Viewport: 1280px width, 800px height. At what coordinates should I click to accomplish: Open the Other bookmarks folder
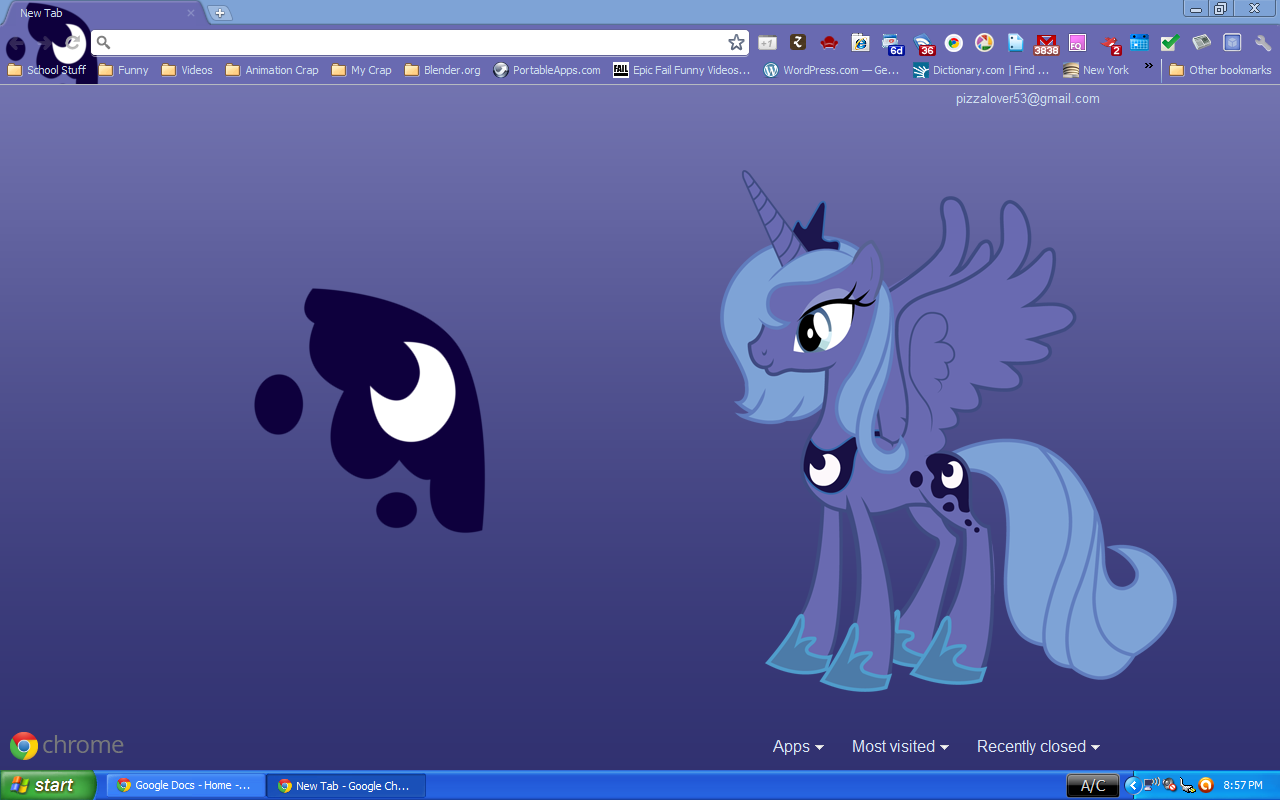point(1220,70)
